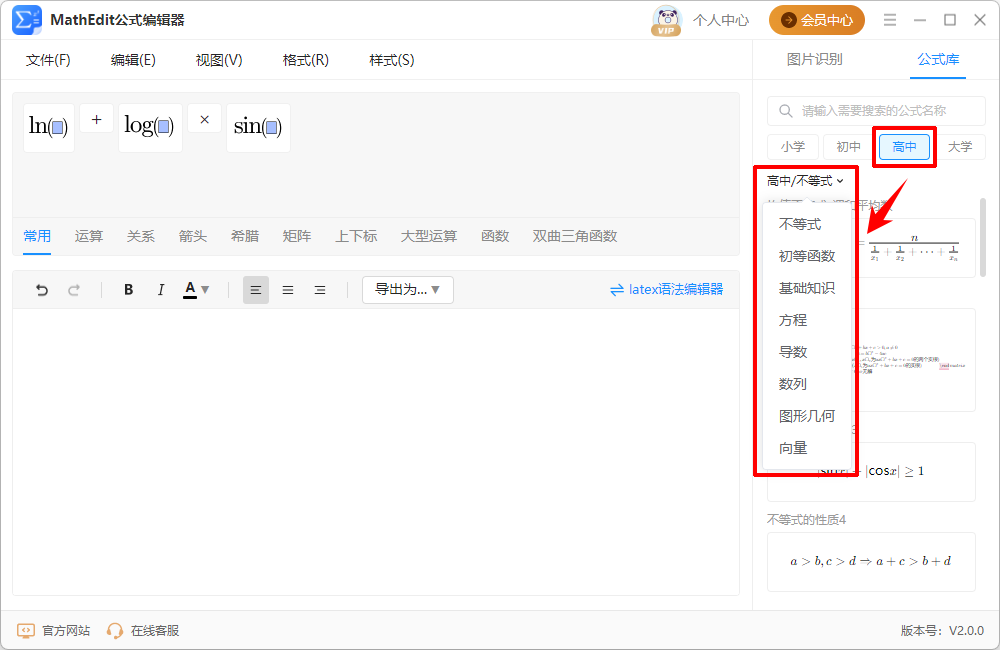
Task: Undo the last edit
Action: click(42, 290)
